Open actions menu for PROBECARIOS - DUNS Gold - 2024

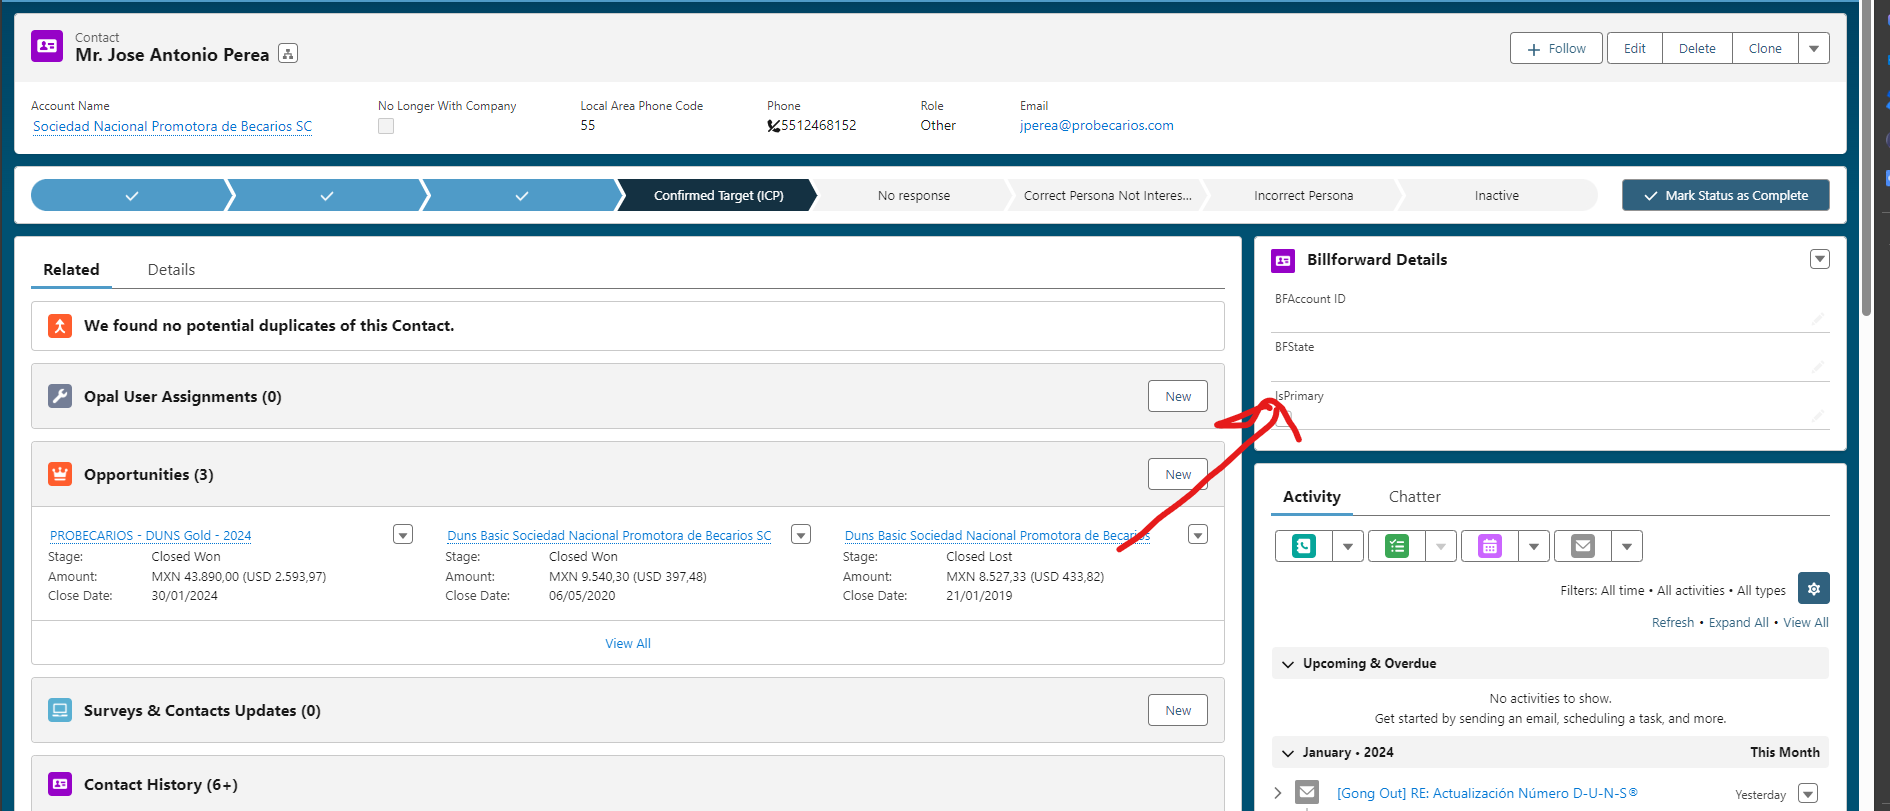pyautogui.click(x=403, y=534)
